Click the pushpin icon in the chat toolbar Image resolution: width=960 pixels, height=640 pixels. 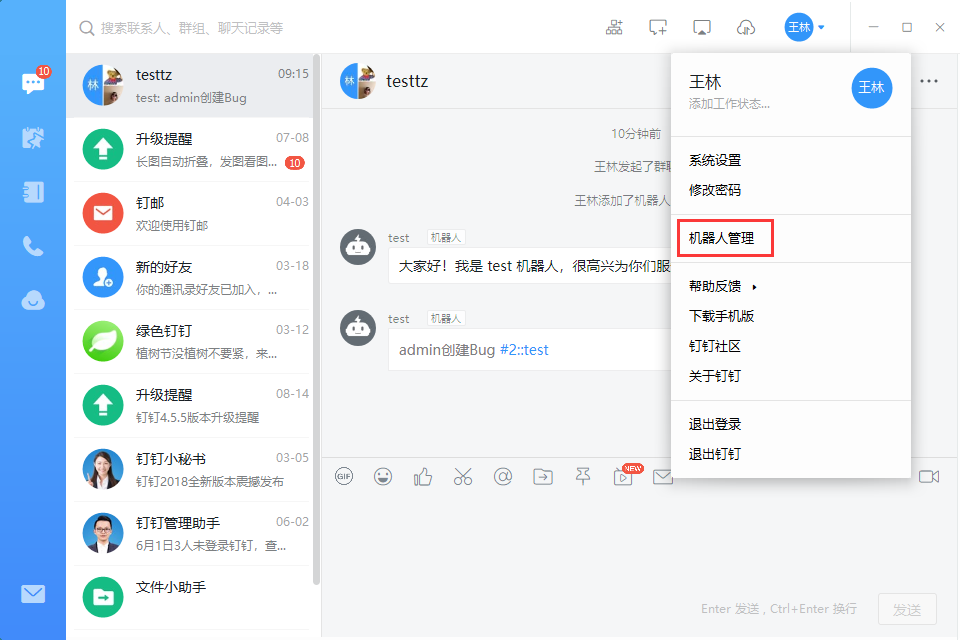(583, 476)
